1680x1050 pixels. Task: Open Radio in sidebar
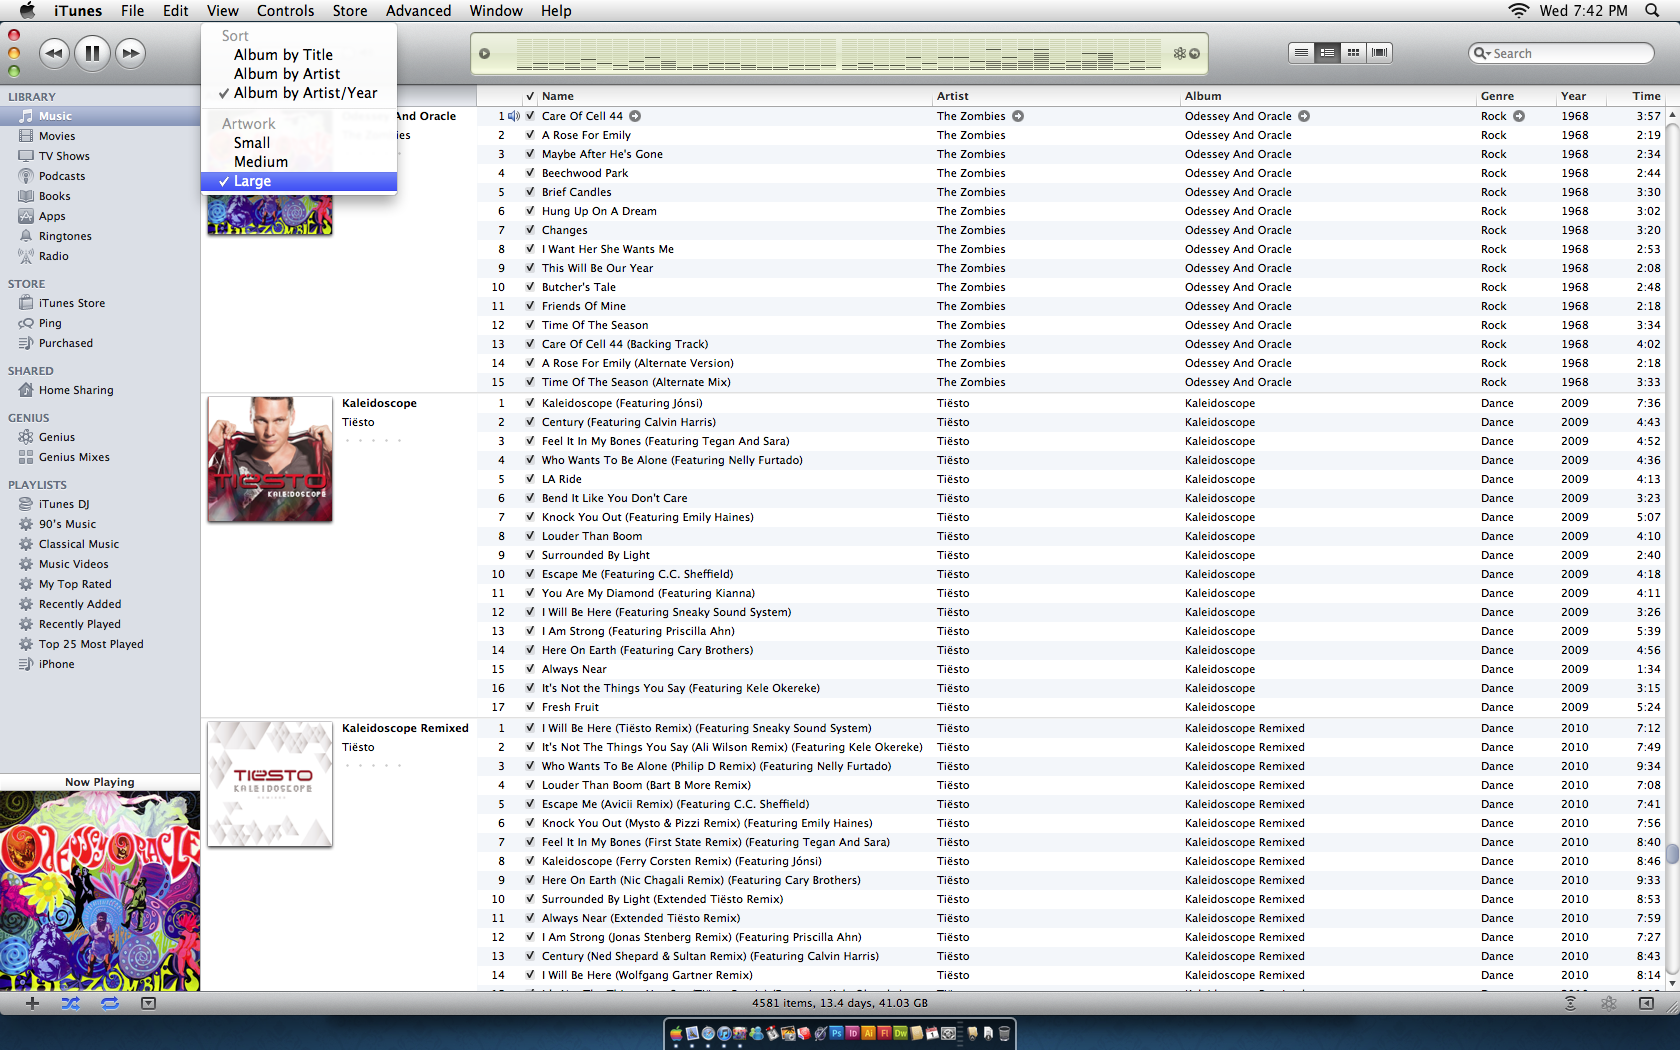point(54,256)
